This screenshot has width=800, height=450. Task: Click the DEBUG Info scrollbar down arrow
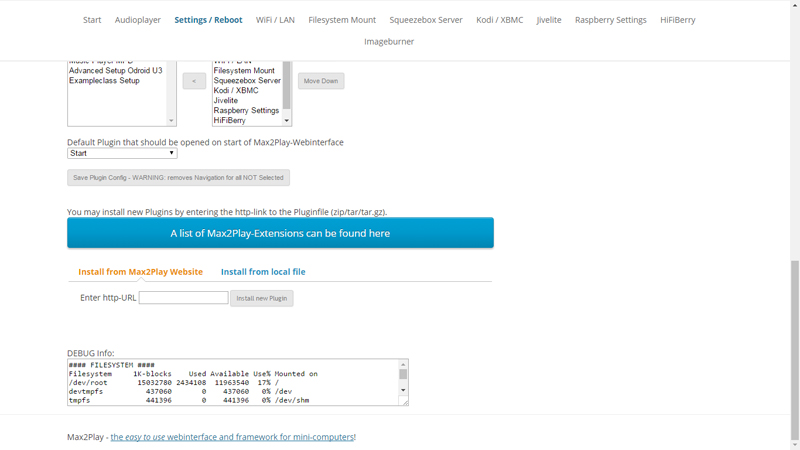[403, 390]
